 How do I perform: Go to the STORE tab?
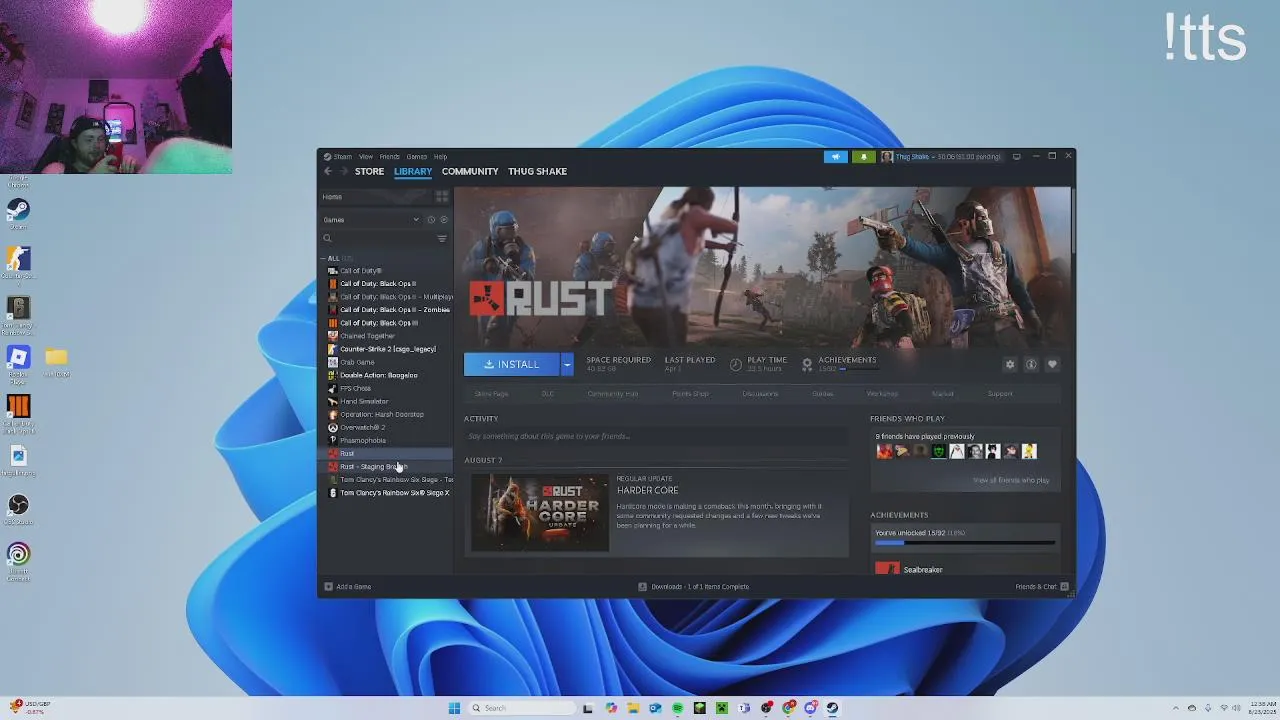pyautogui.click(x=369, y=171)
